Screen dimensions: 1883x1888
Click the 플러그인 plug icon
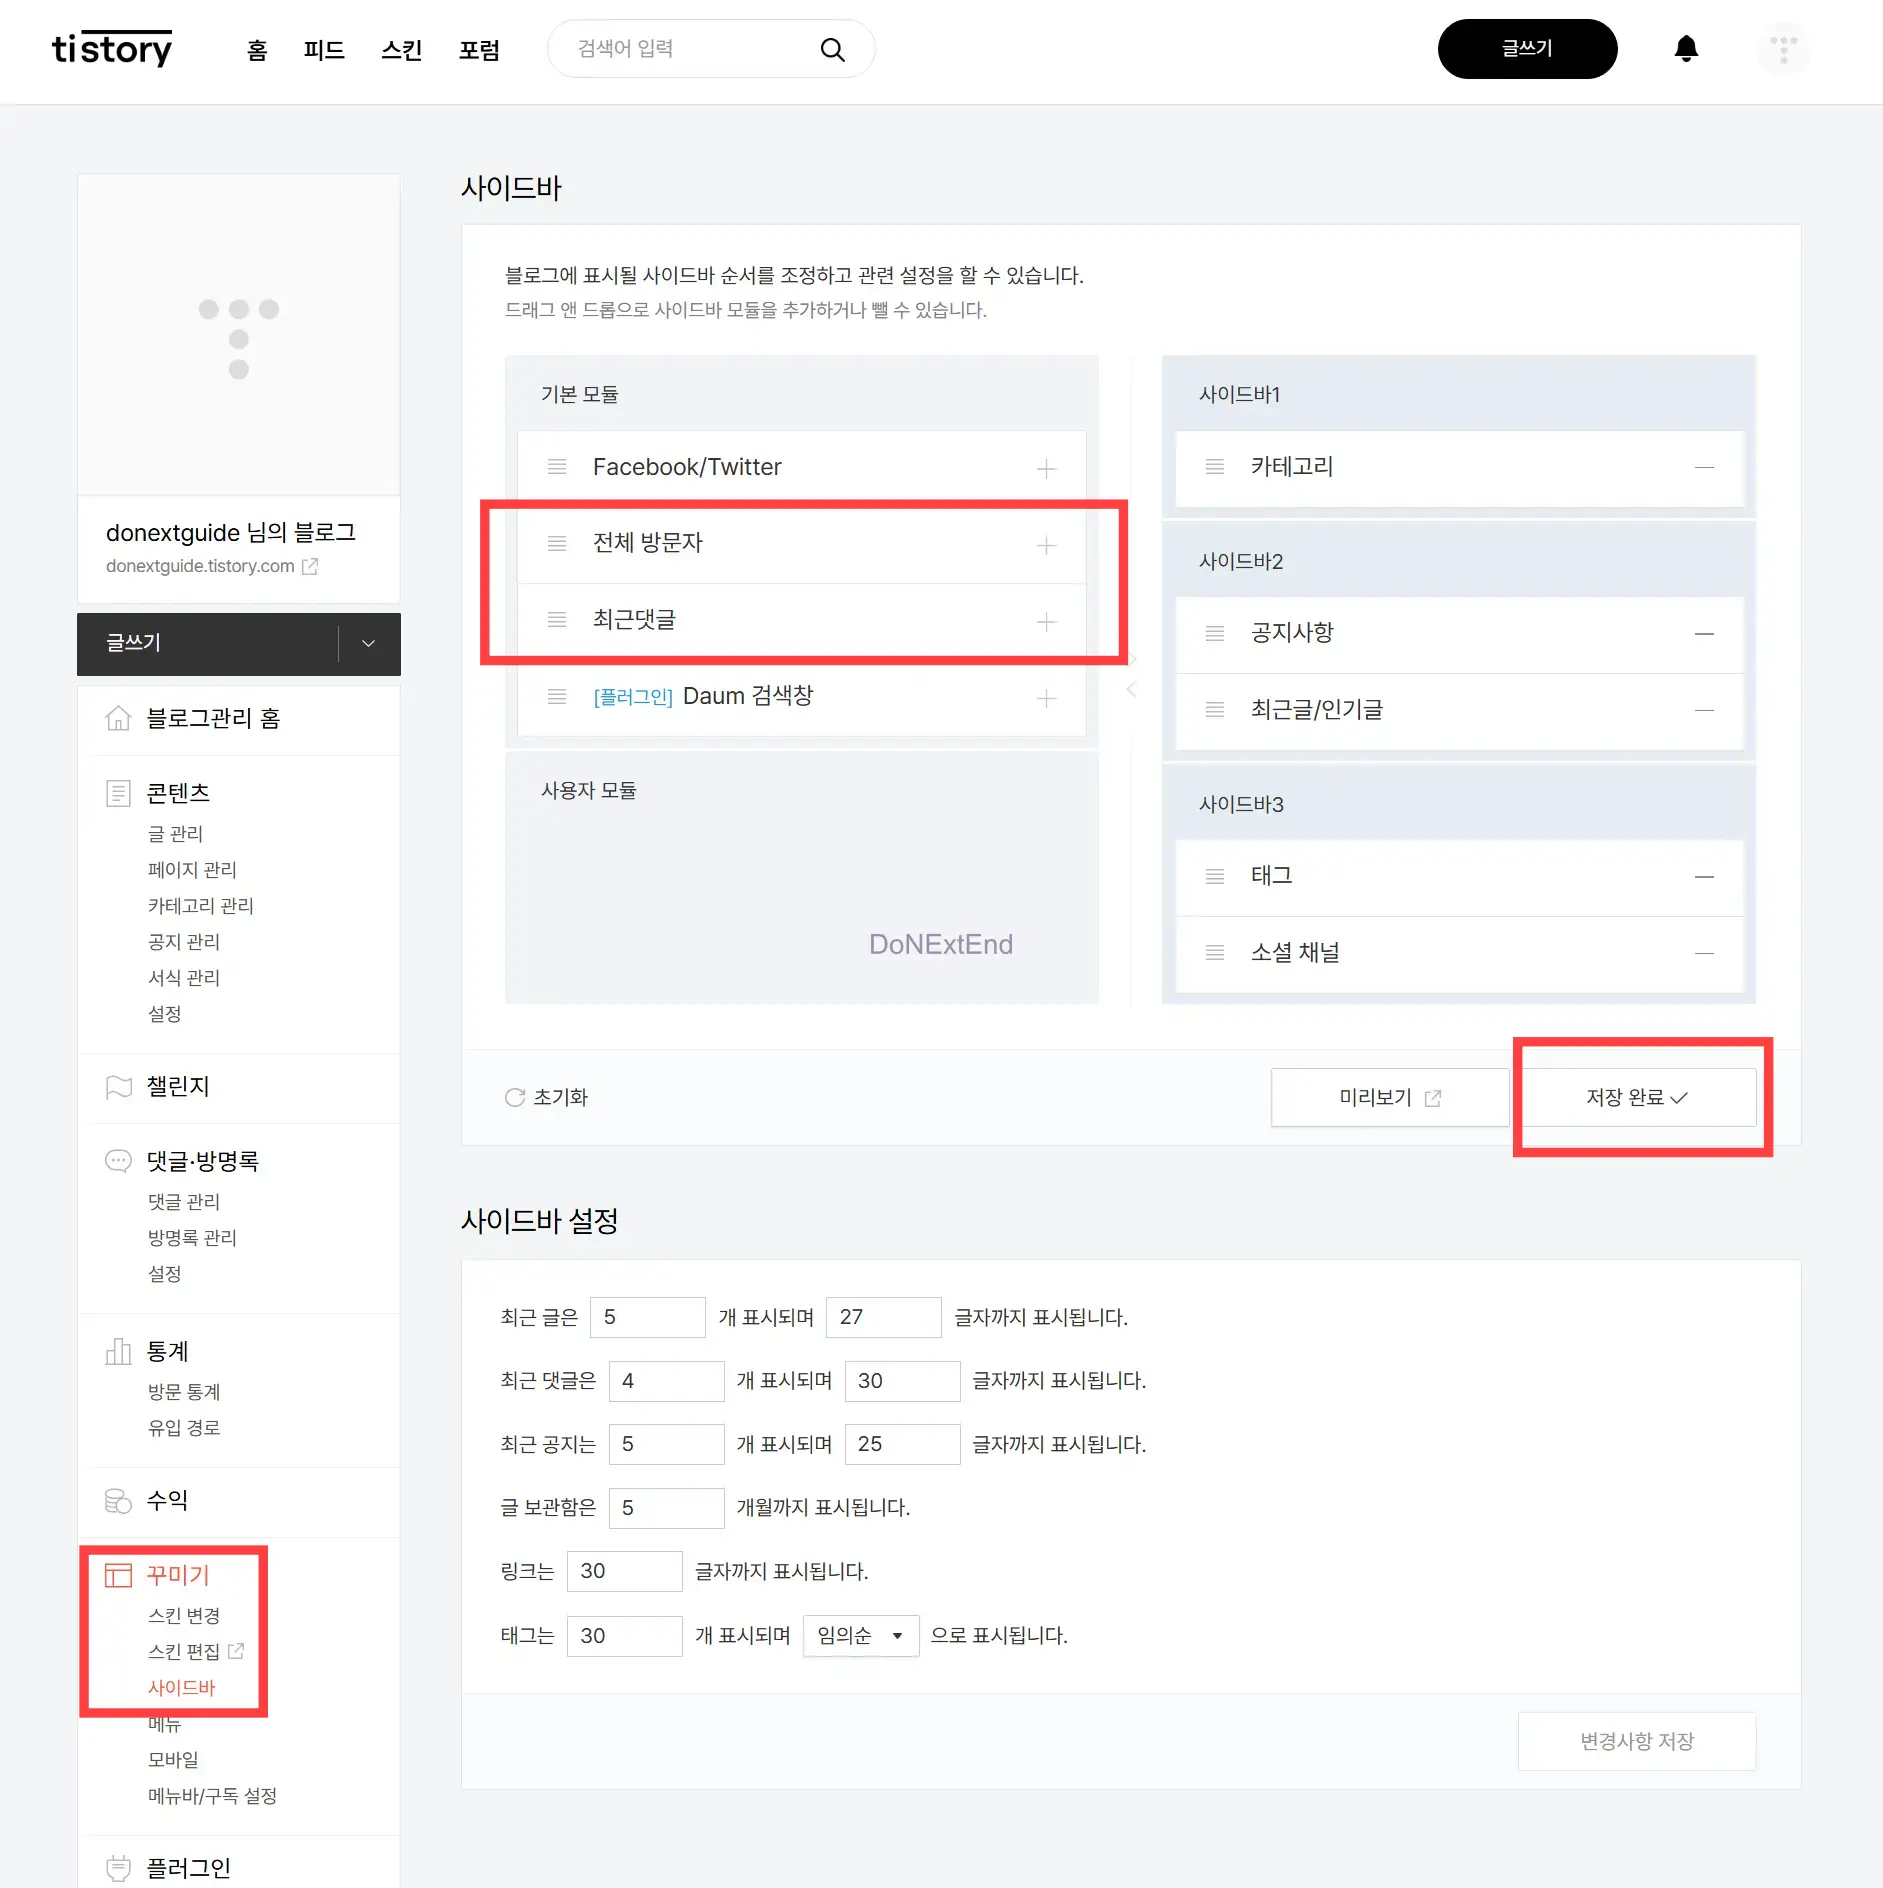118,1867
